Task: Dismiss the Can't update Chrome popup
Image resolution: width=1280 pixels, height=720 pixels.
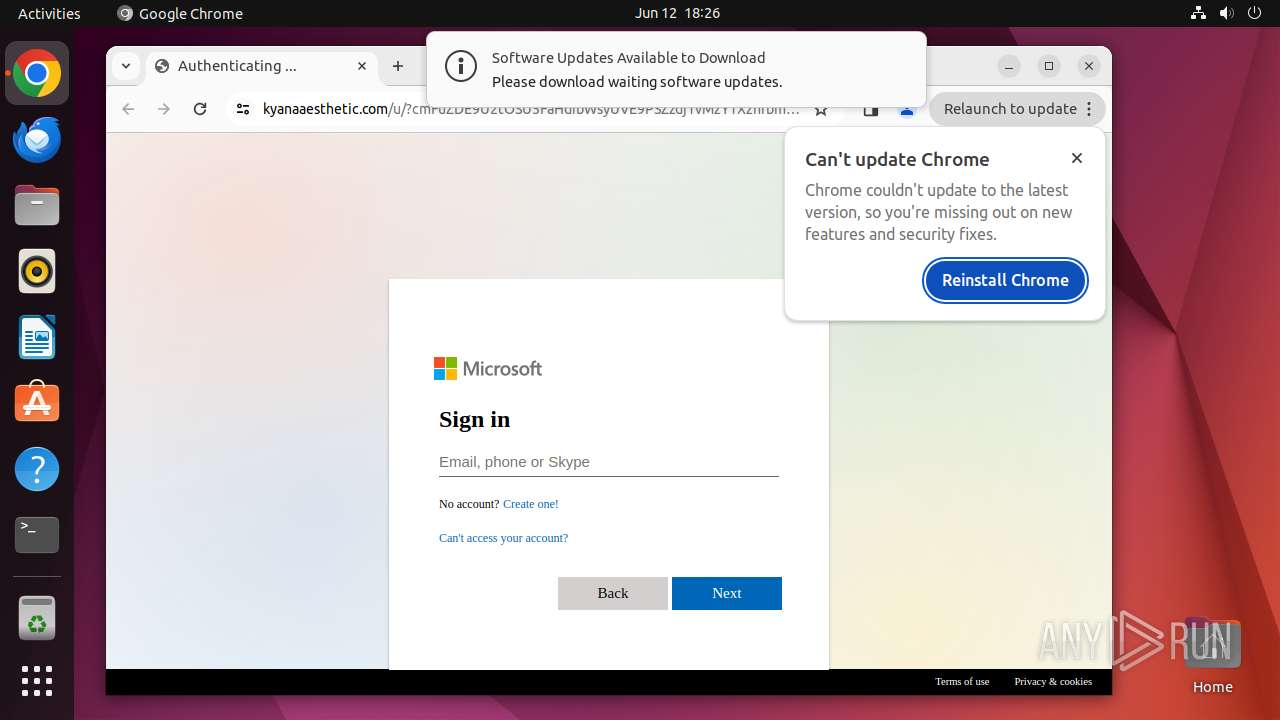Action: tap(1077, 158)
